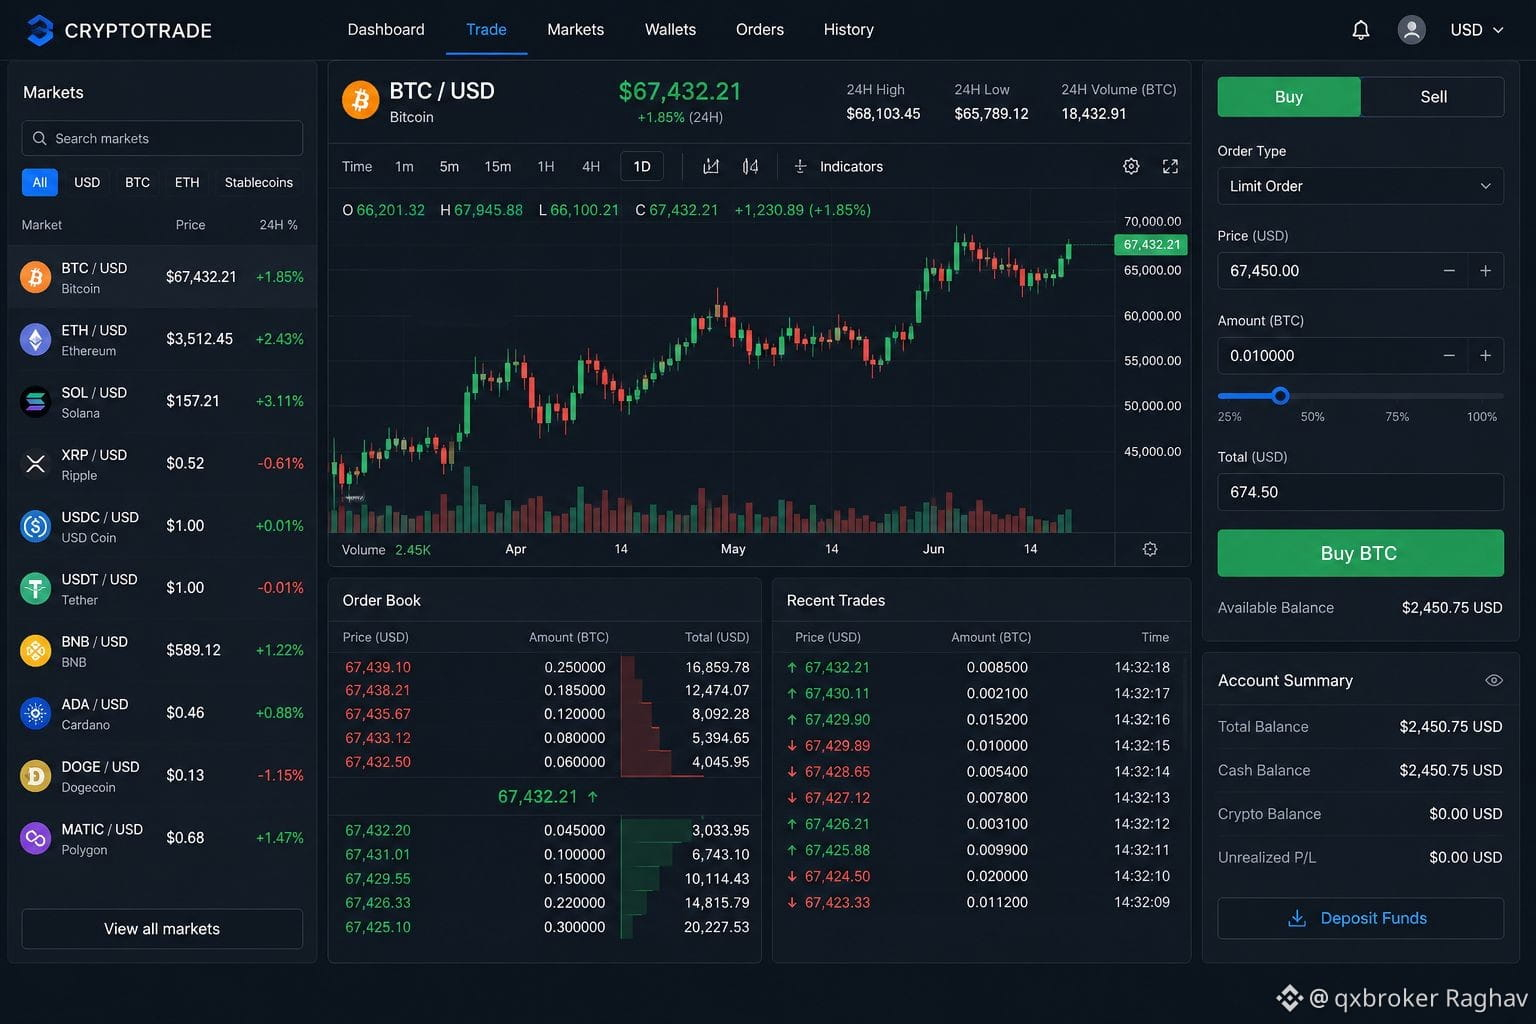The width and height of the screenshot is (1536, 1024).
Task: Click the USDC coin icon
Action: (x=35, y=526)
